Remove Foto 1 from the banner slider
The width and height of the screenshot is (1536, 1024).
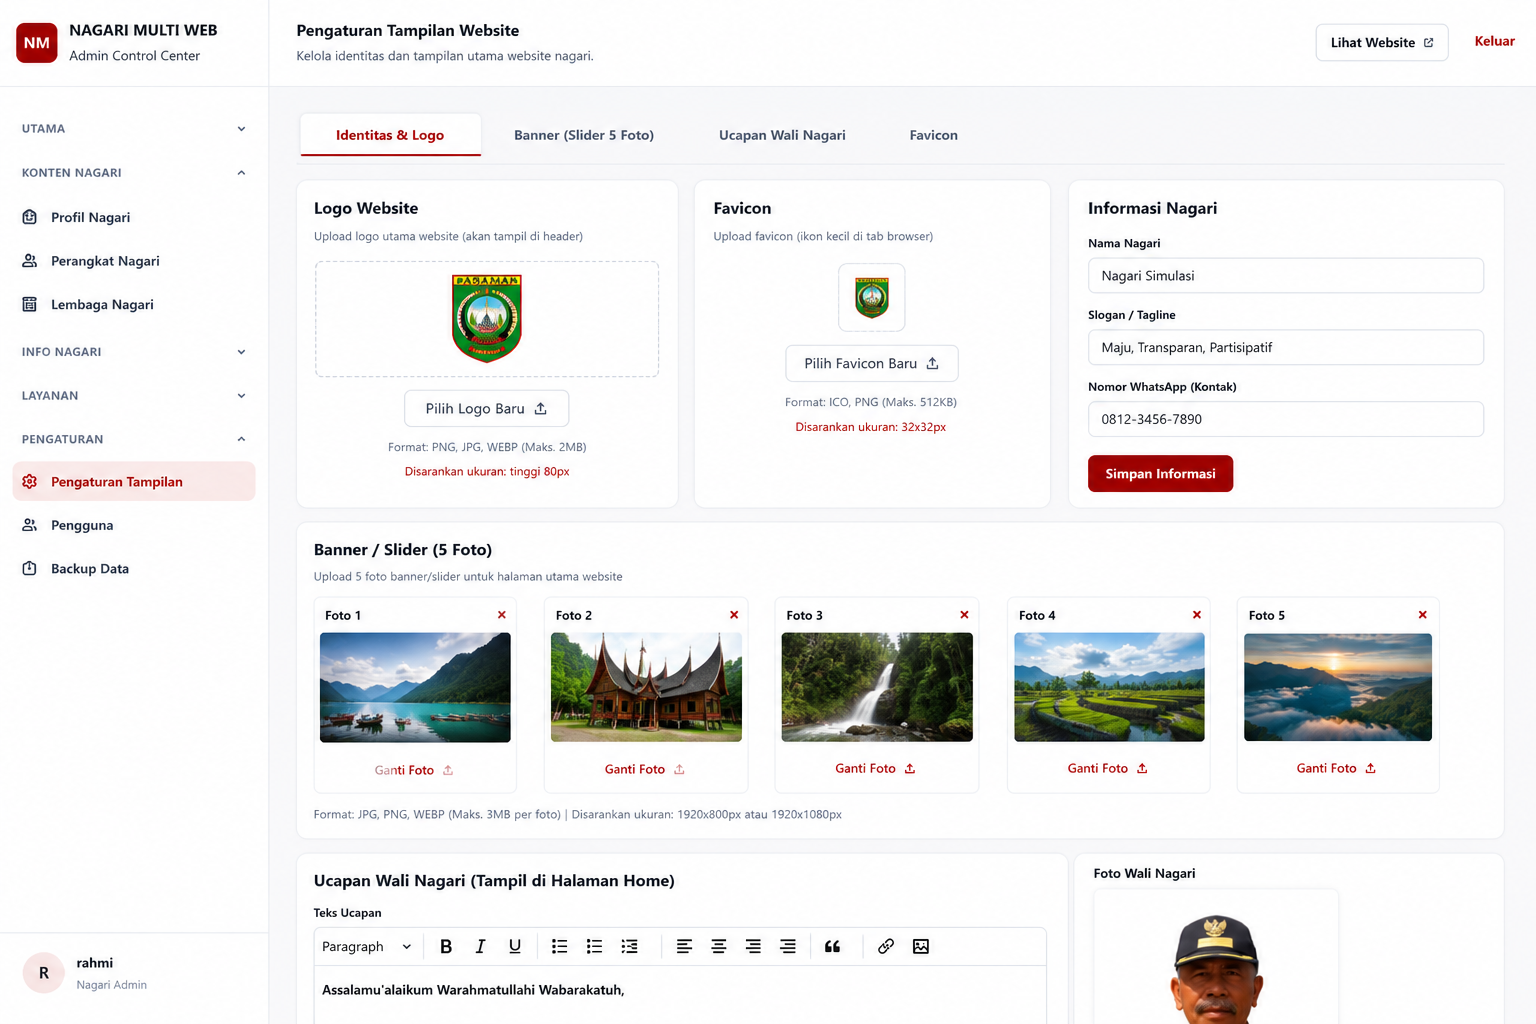point(502,615)
